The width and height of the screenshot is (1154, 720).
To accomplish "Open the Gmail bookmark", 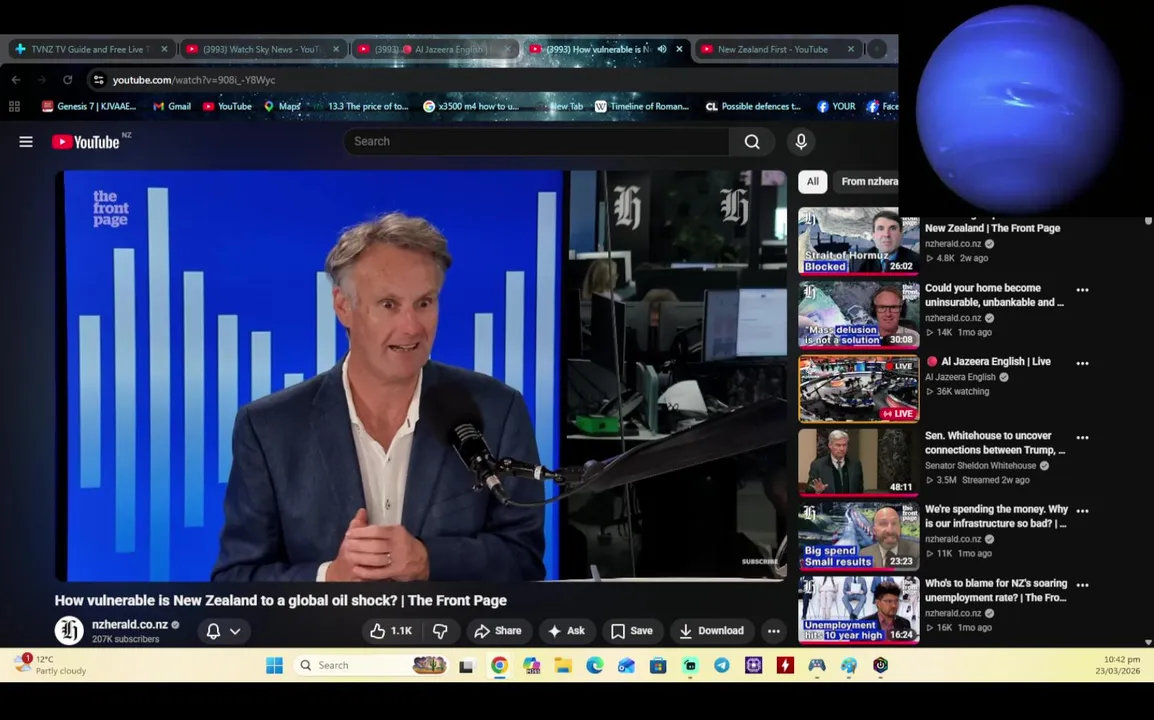I will pos(171,106).
